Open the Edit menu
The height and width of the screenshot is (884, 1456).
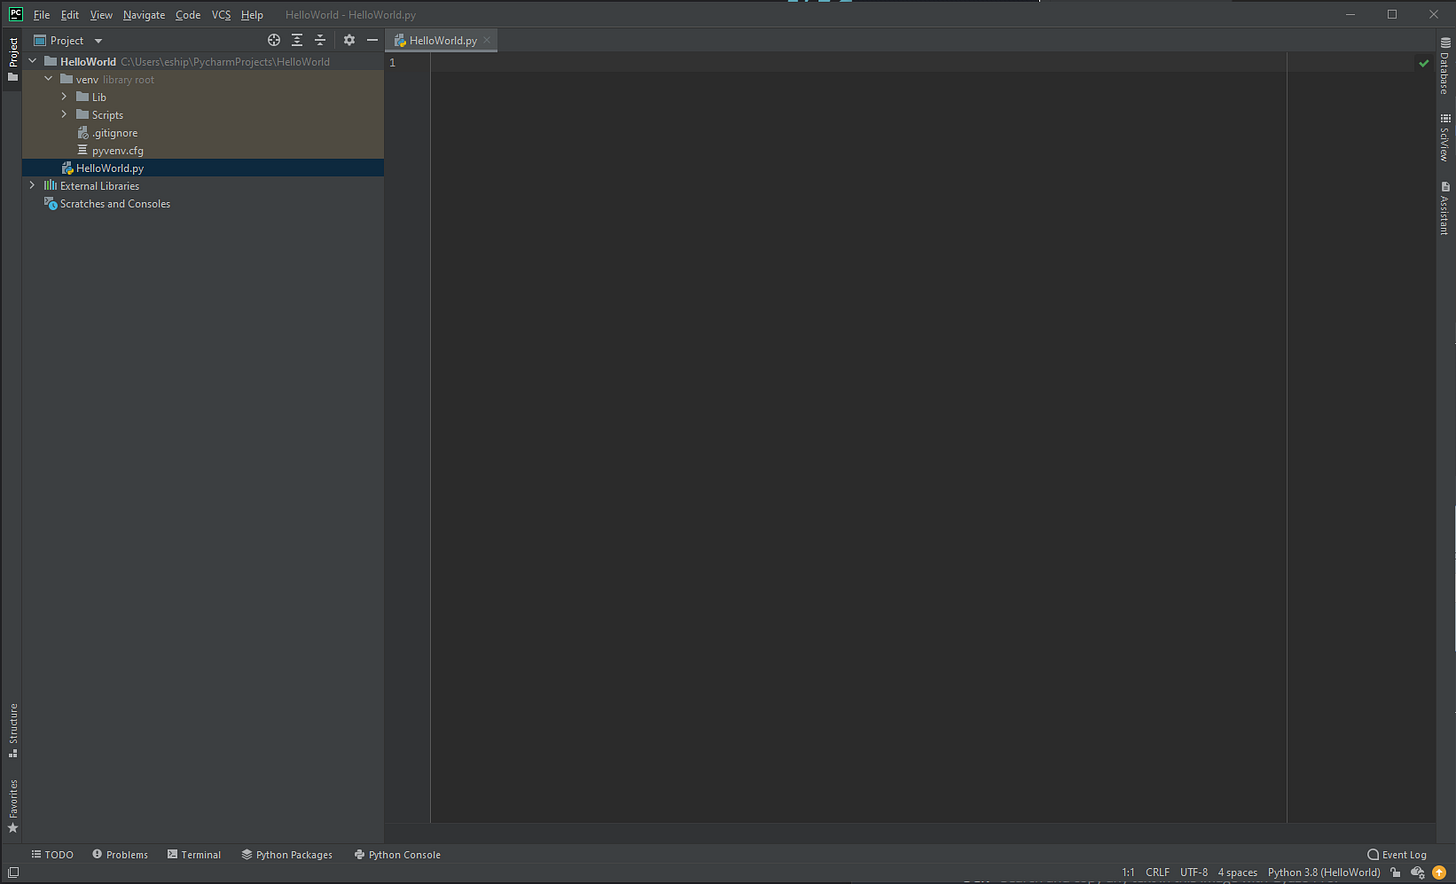pos(69,15)
